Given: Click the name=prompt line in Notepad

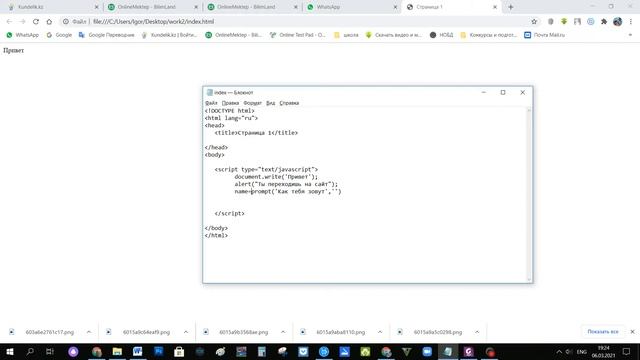Looking at the screenshot, I should tap(288, 191).
